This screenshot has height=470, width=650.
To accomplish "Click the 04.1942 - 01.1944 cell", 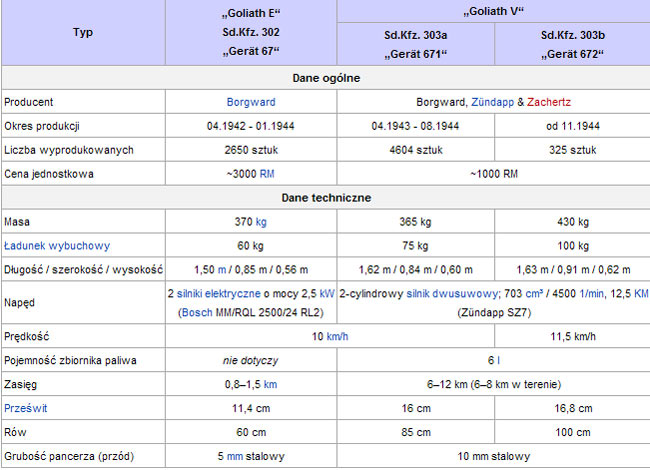I will point(251,126).
